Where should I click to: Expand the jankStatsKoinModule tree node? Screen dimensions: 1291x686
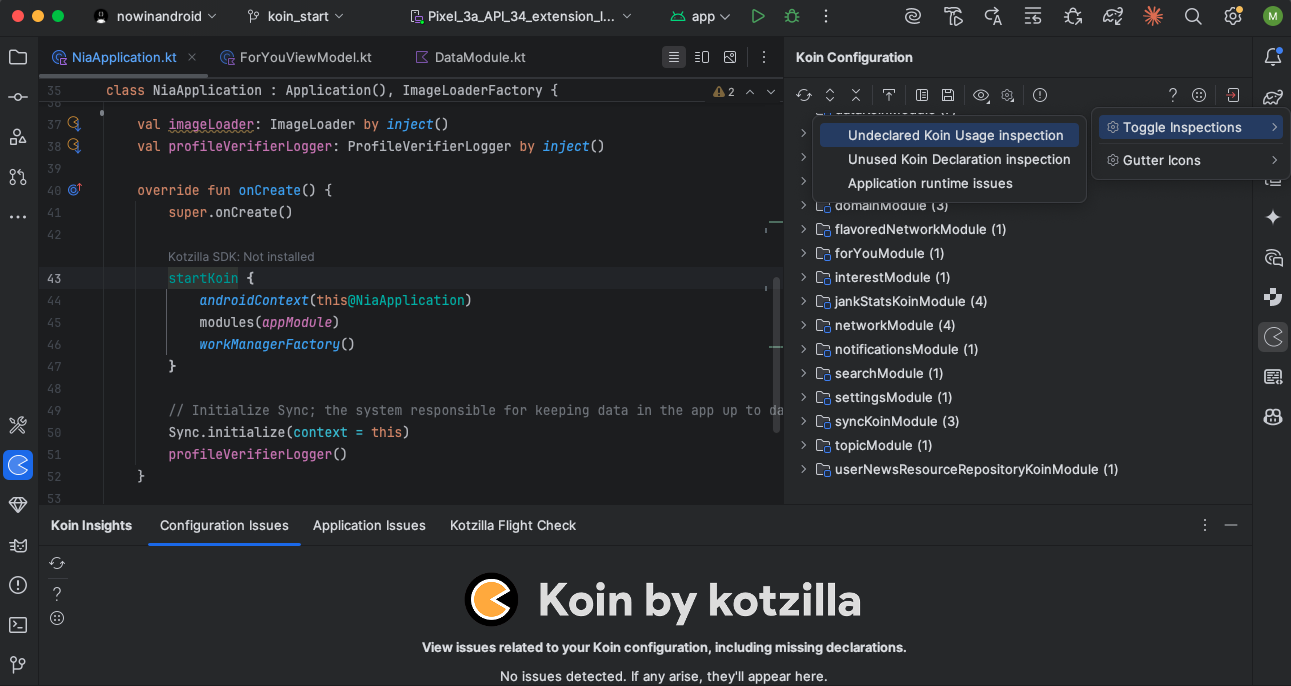[803, 301]
